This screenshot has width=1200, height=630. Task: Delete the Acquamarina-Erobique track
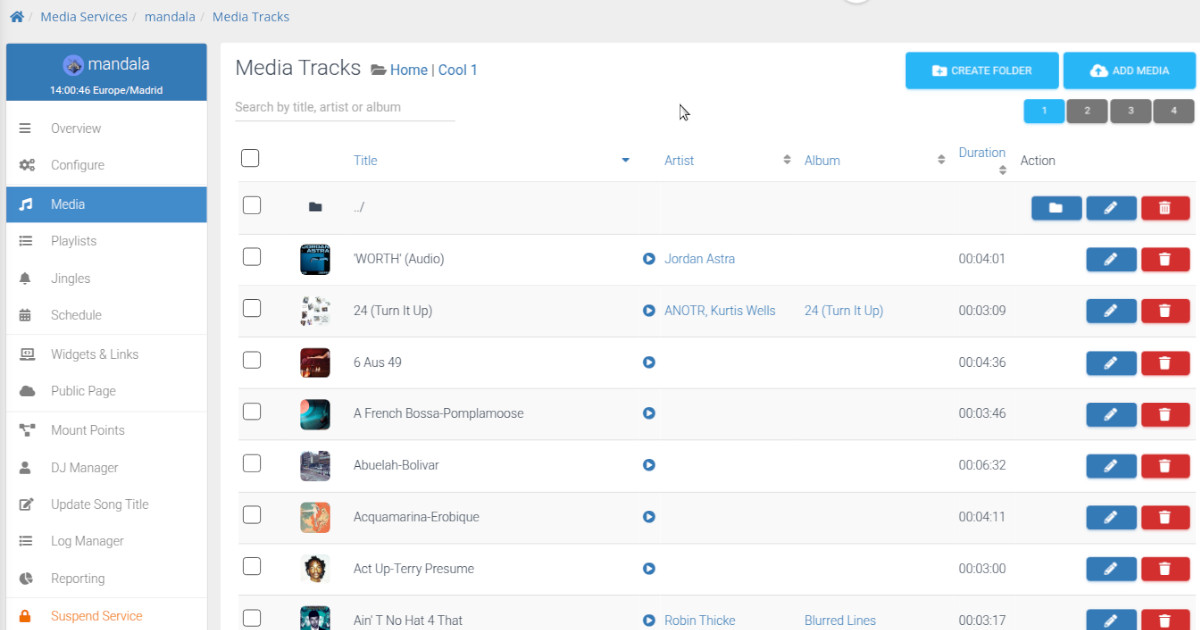pos(1165,517)
